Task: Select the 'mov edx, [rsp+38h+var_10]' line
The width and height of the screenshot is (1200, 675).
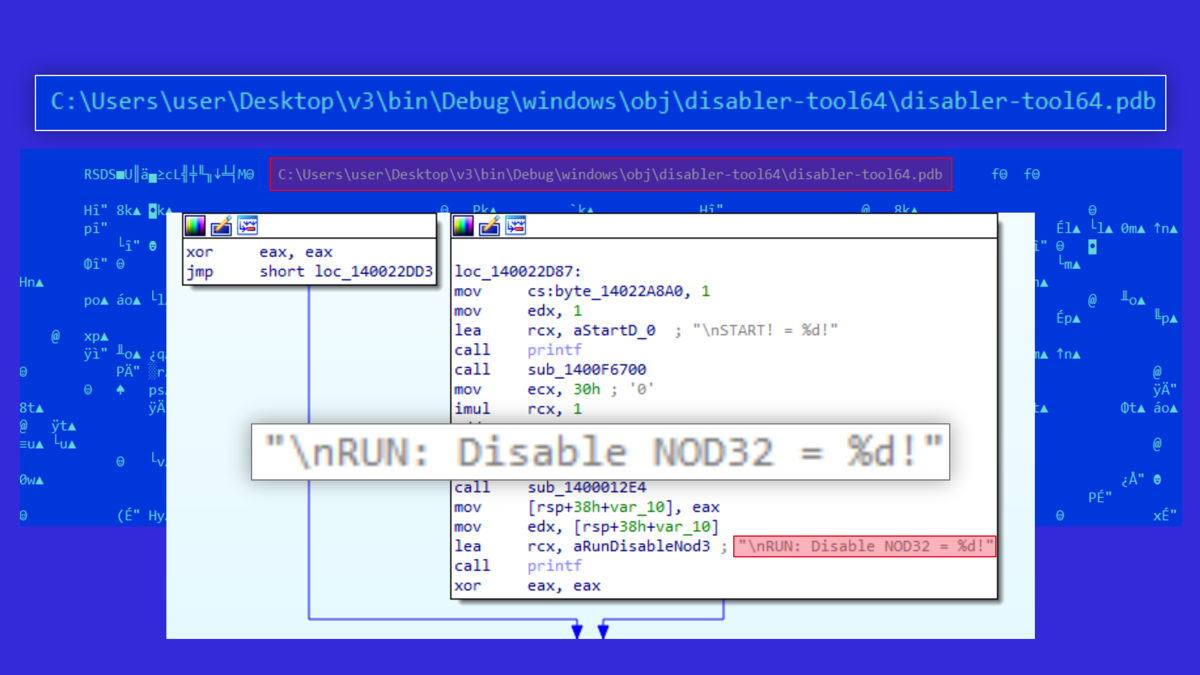Action: point(587,527)
